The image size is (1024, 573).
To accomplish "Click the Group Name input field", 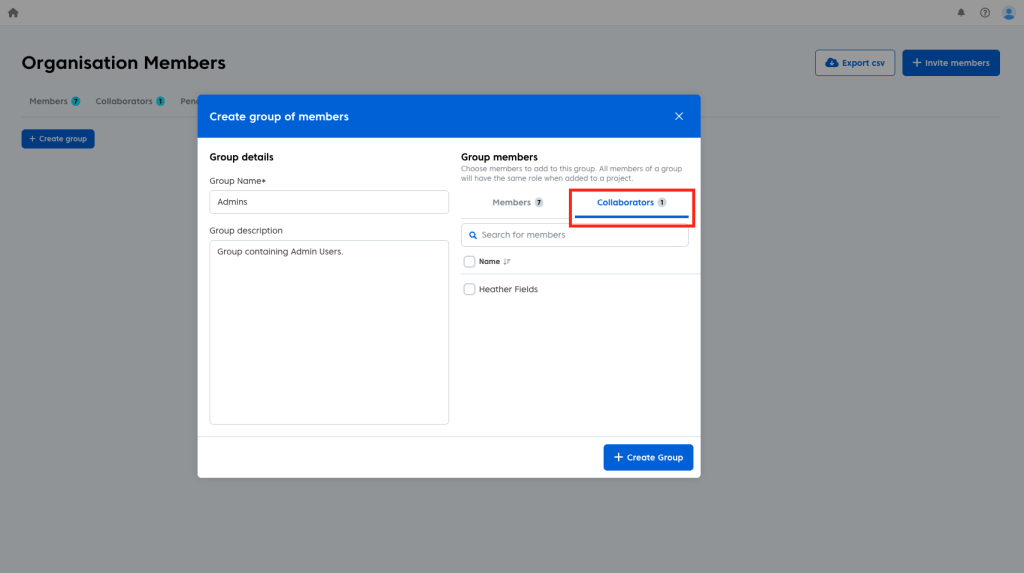I will click(329, 202).
